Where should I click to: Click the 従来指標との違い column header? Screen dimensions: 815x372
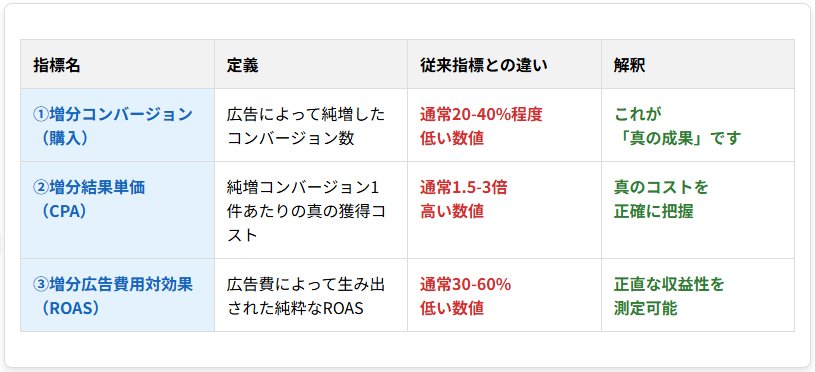pyautogui.click(x=504, y=64)
